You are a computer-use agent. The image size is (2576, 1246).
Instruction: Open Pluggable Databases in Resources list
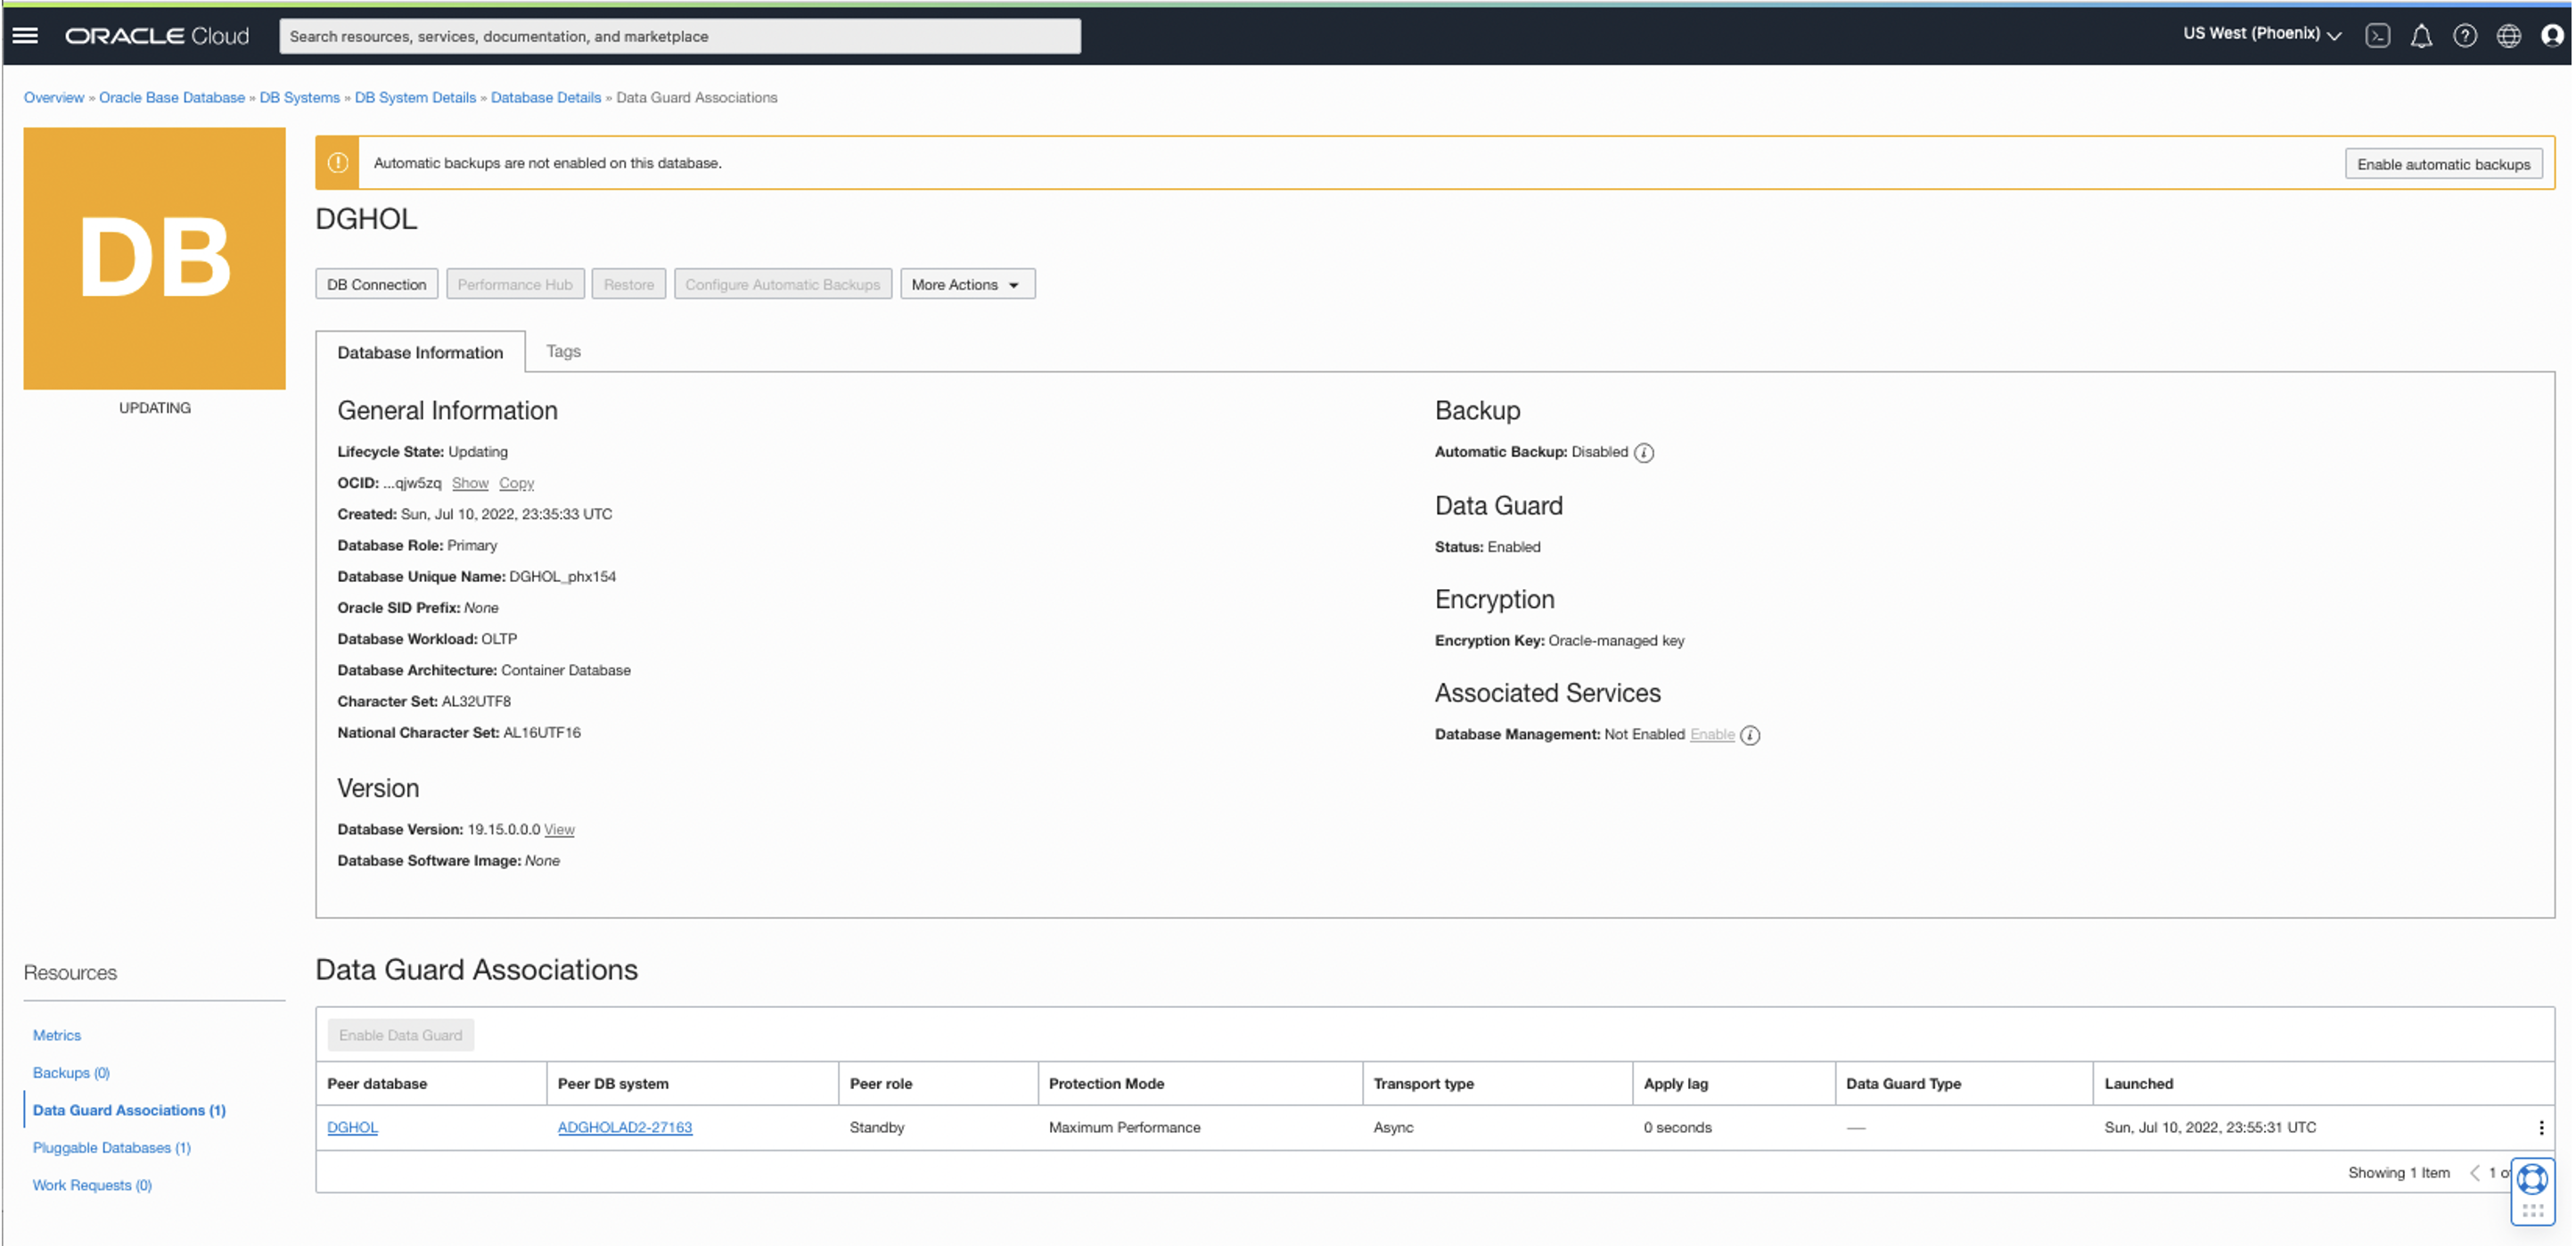coord(111,1148)
